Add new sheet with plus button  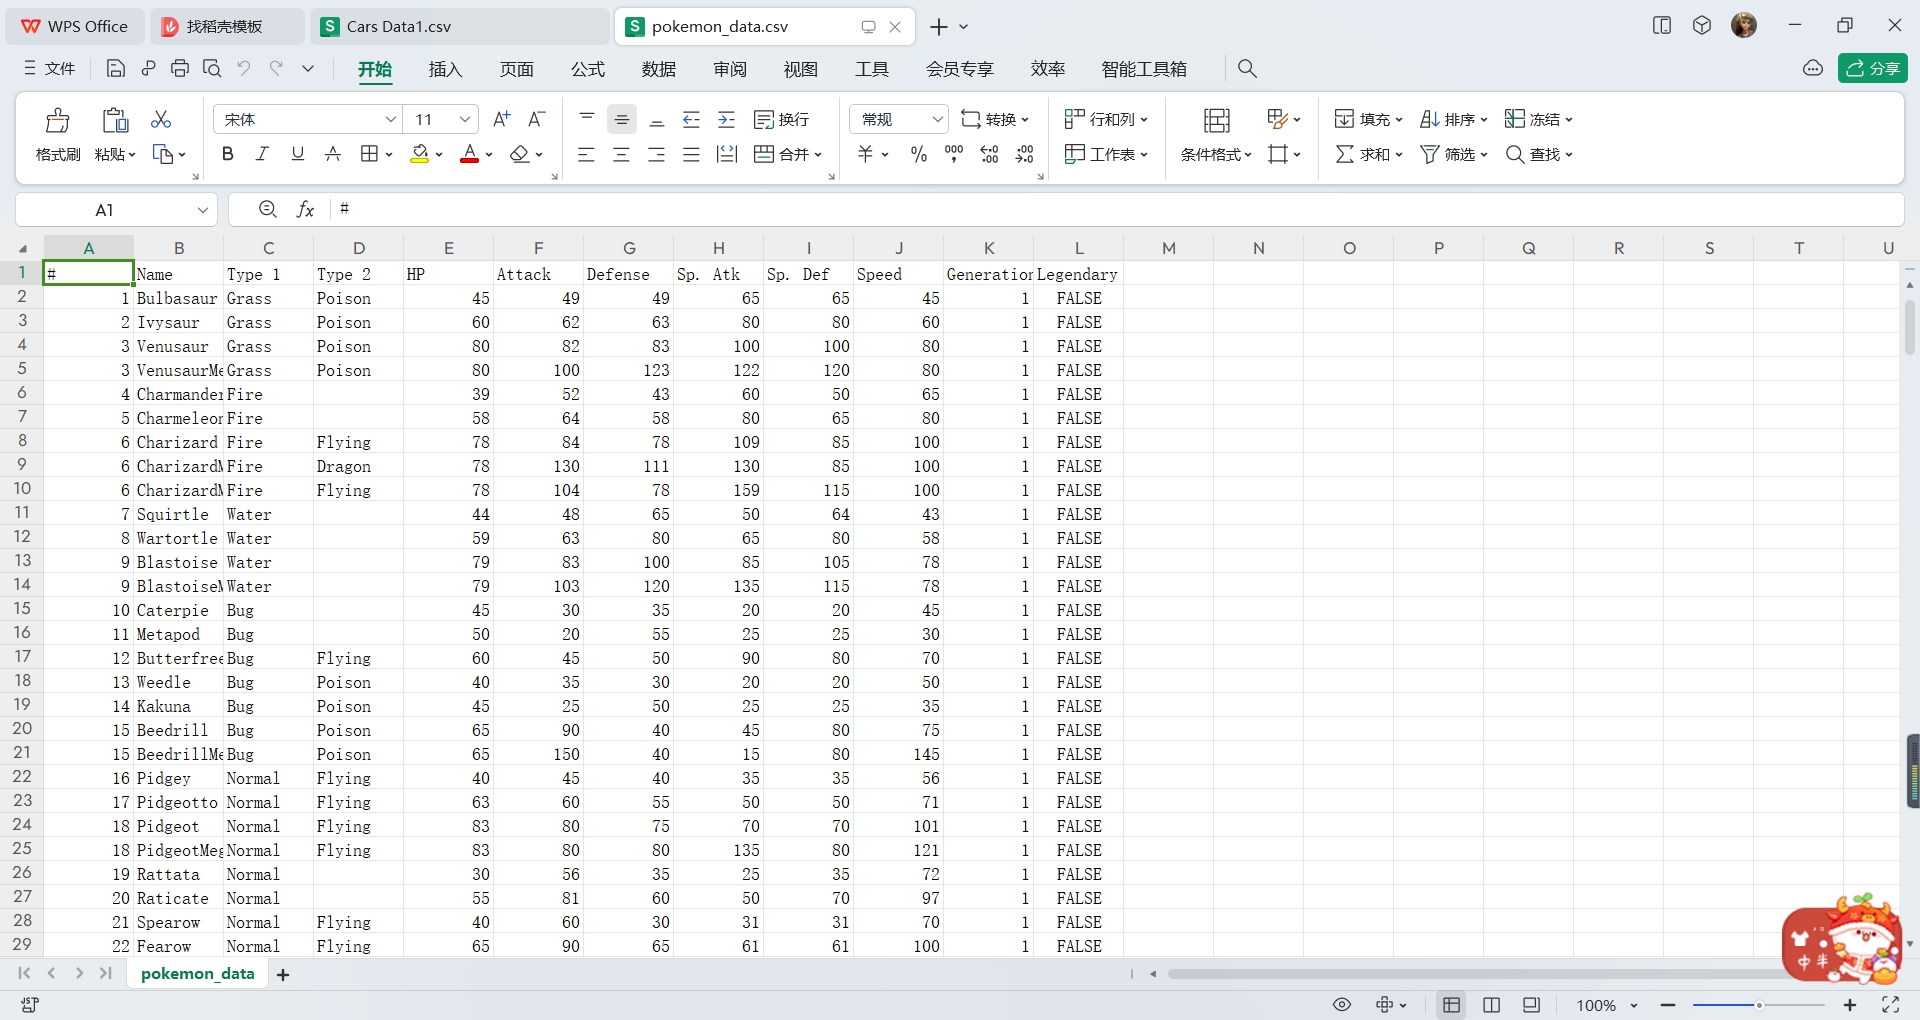(283, 975)
